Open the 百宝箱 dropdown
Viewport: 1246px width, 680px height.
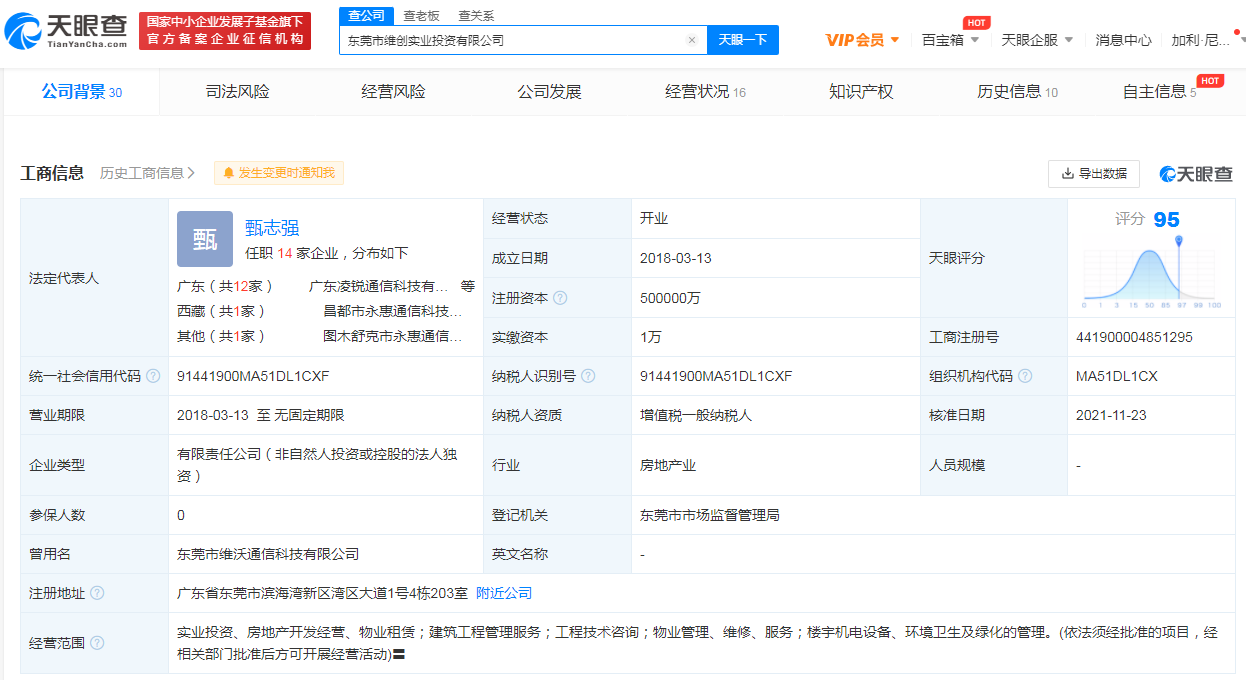tap(950, 40)
